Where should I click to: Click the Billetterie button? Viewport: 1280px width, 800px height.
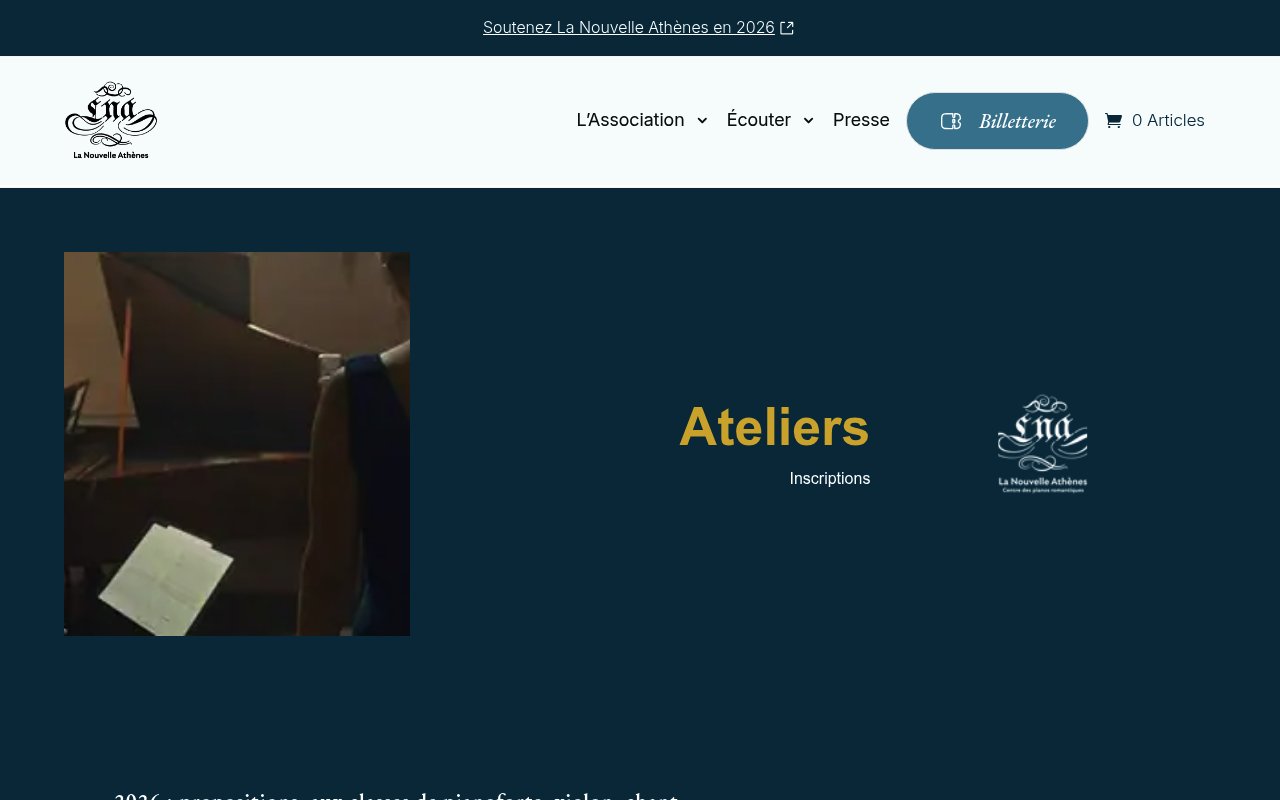pos(997,121)
